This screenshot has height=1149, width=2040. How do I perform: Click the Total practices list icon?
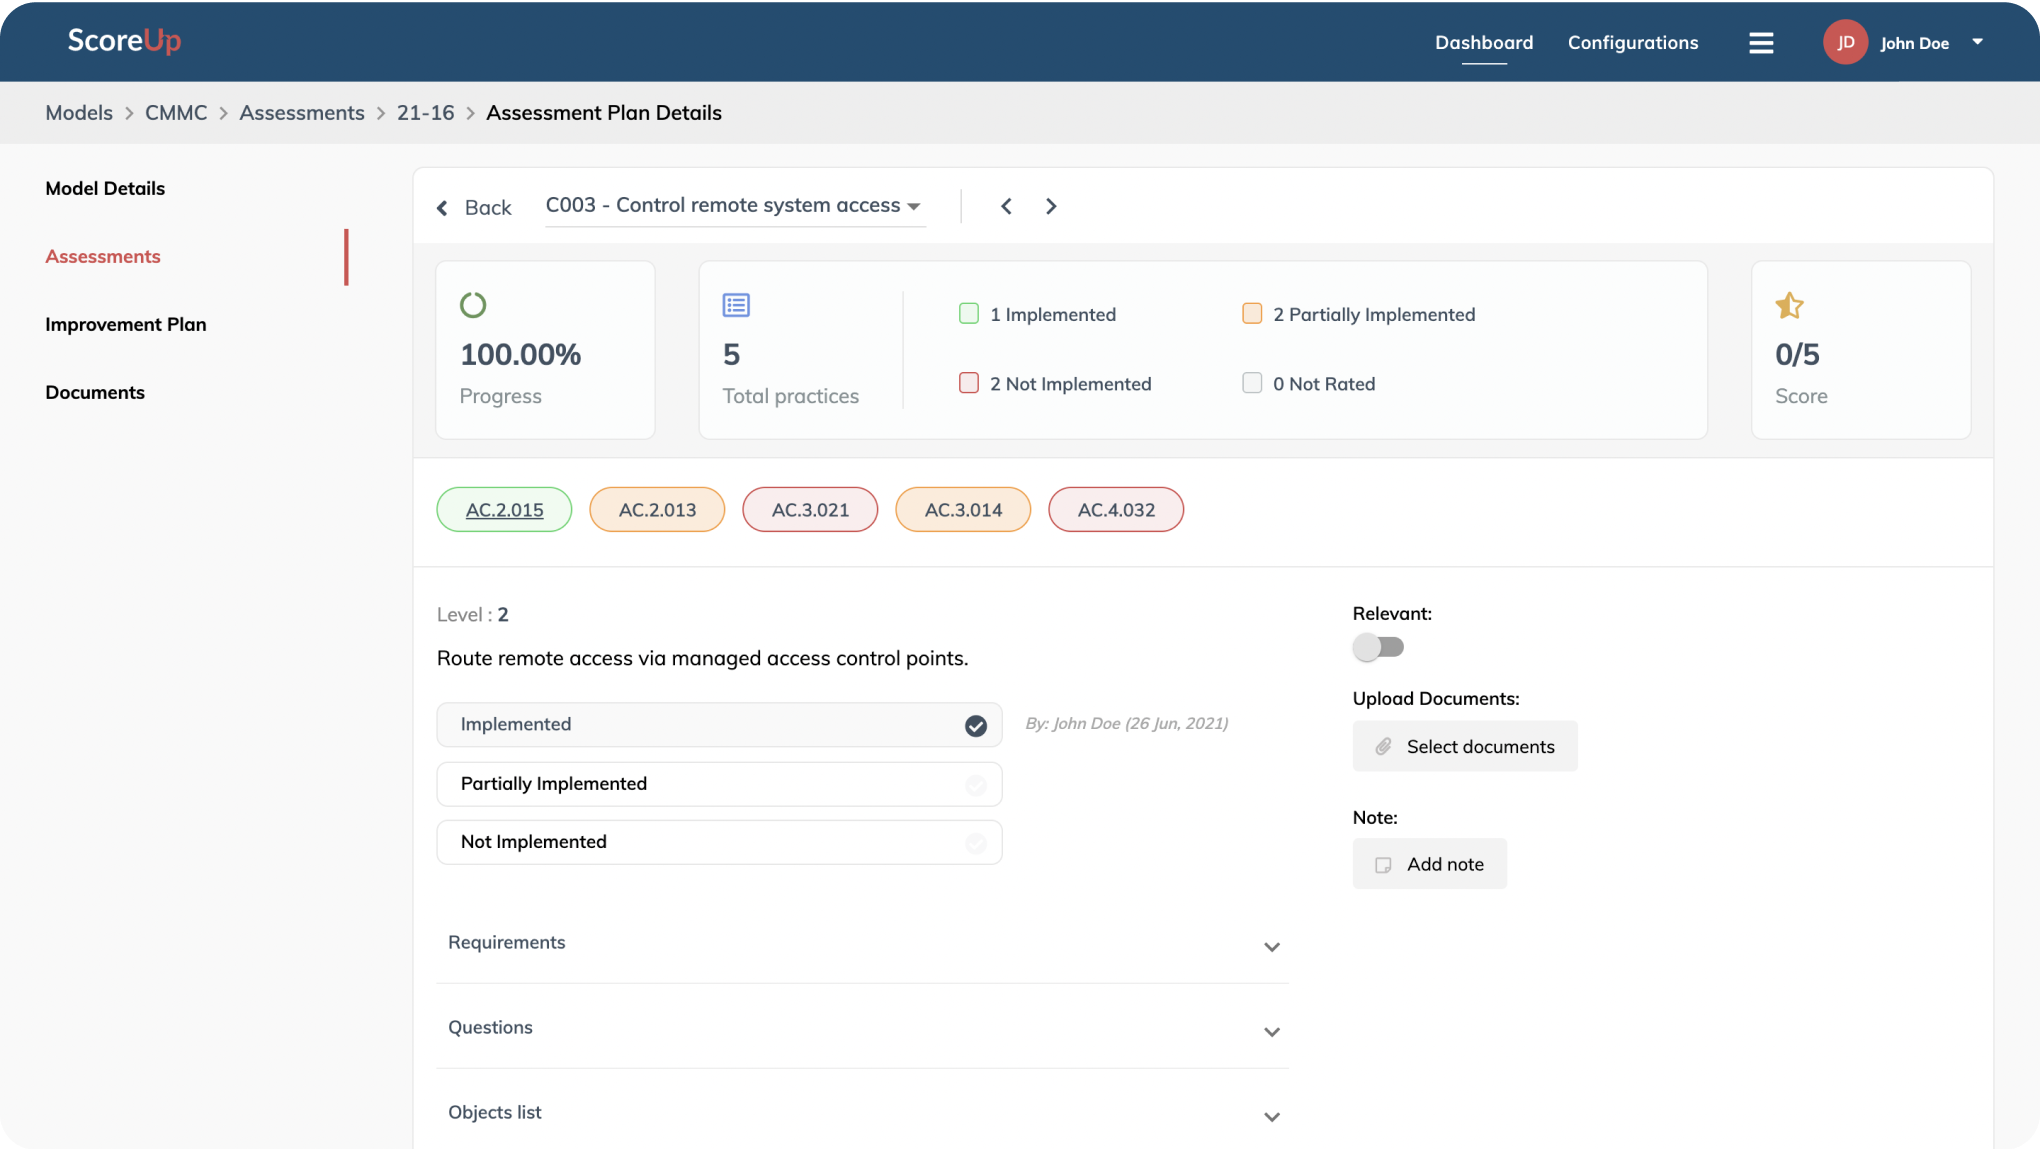(736, 305)
